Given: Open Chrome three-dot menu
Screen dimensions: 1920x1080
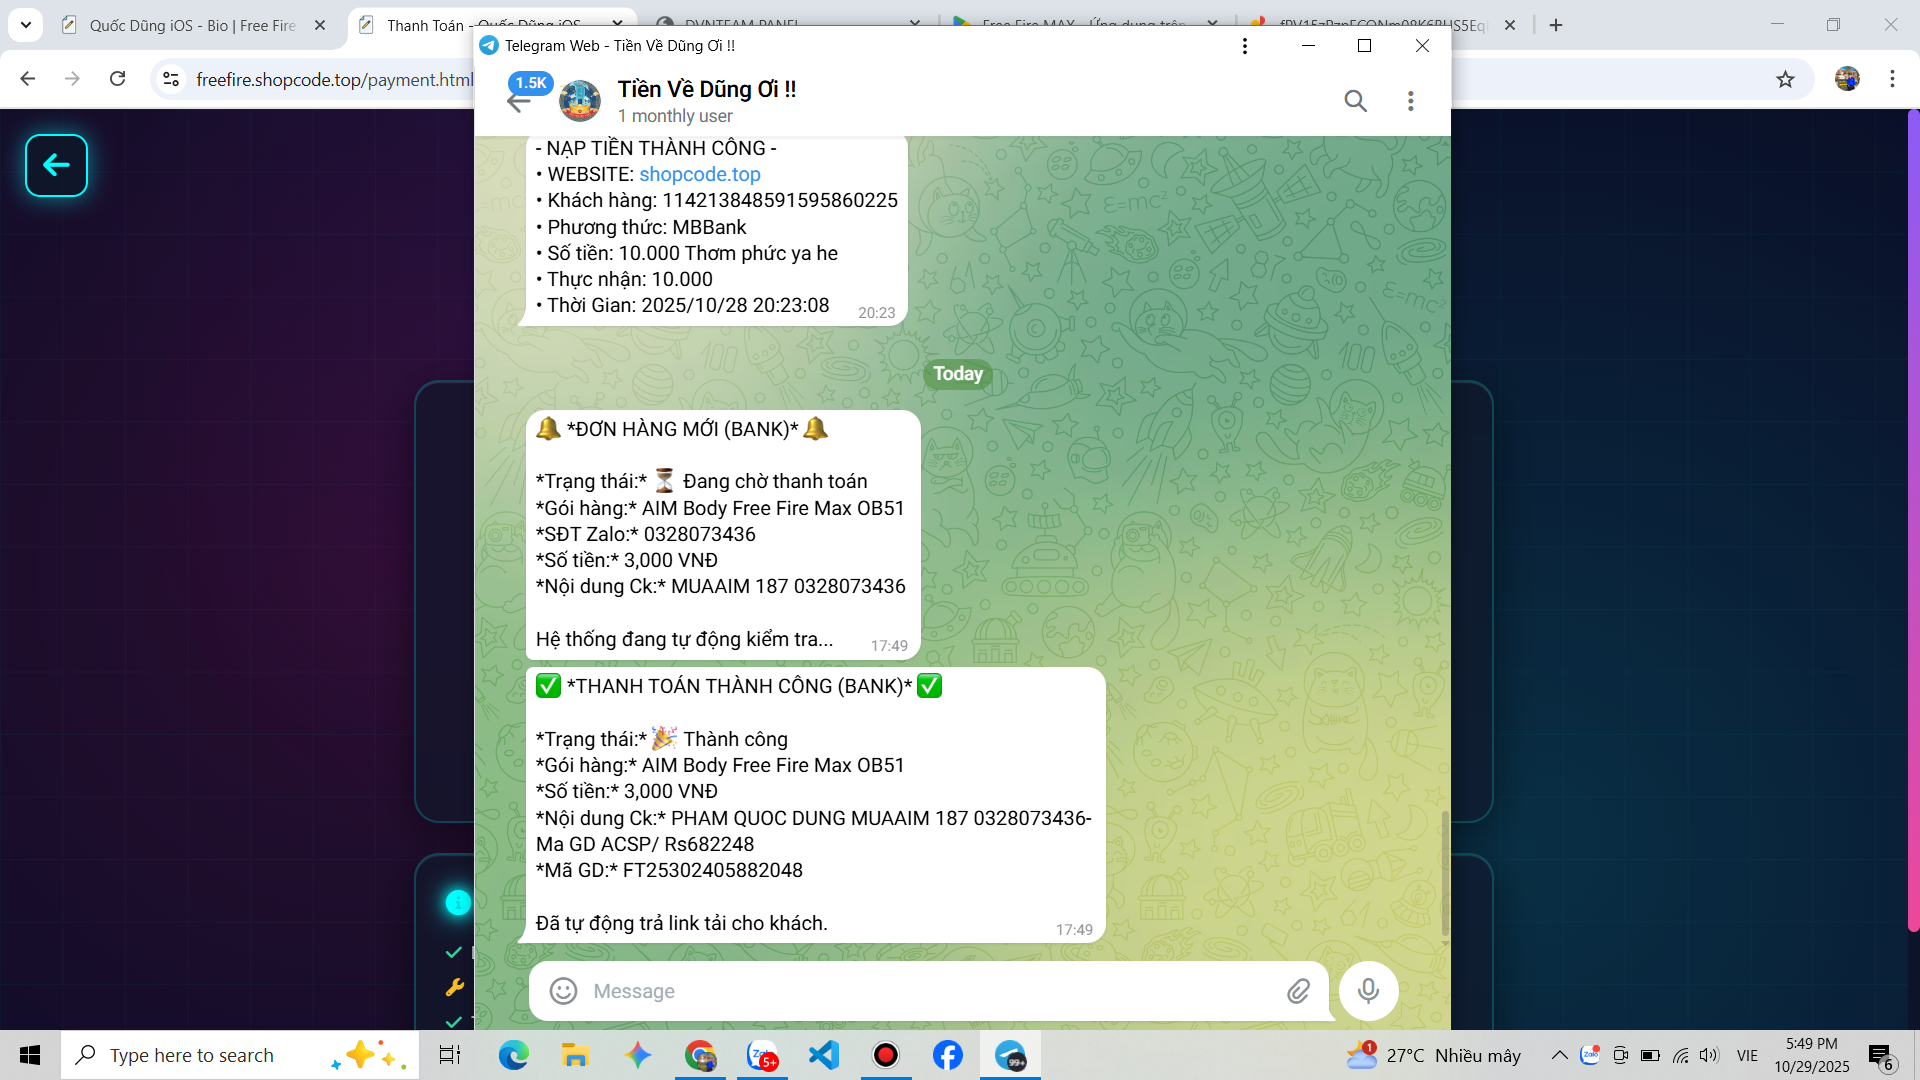Looking at the screenshot, I should coord(1892,79).
